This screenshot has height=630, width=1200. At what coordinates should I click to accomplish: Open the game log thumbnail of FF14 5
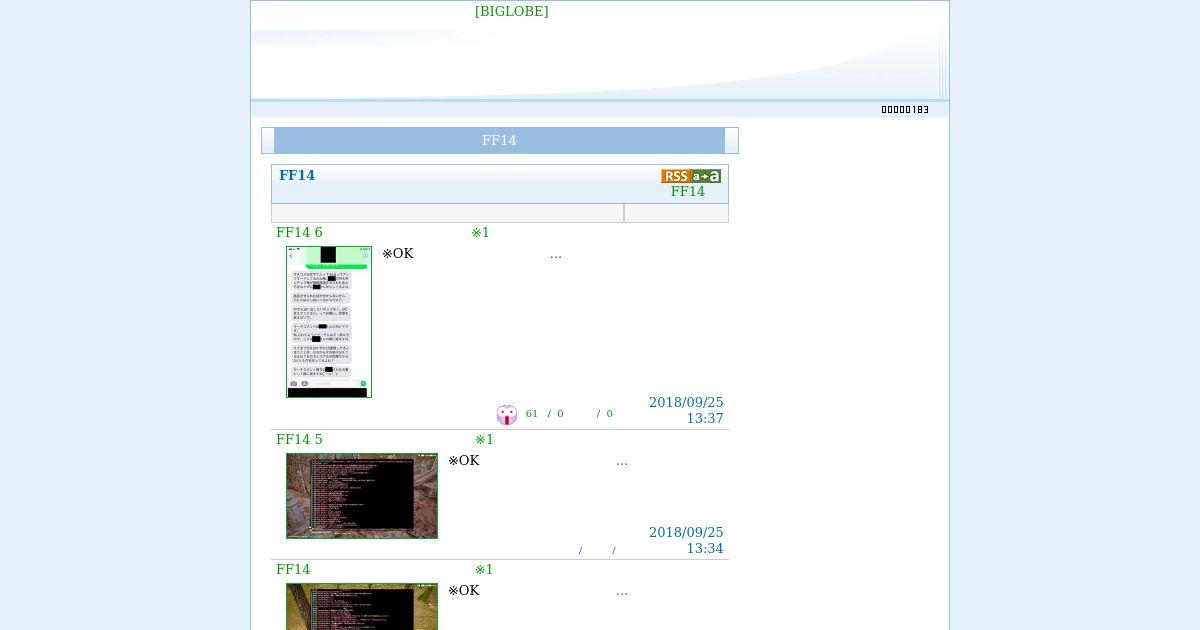click(362, 496)
